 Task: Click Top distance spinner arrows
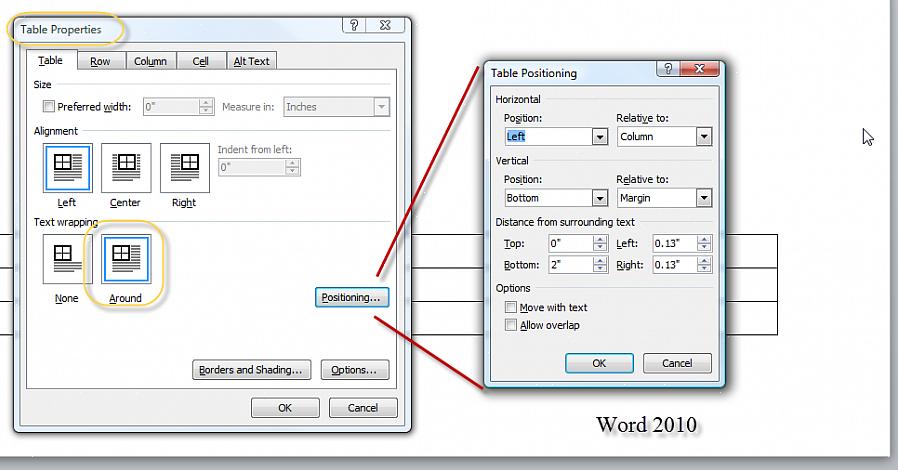coord(600,243)
